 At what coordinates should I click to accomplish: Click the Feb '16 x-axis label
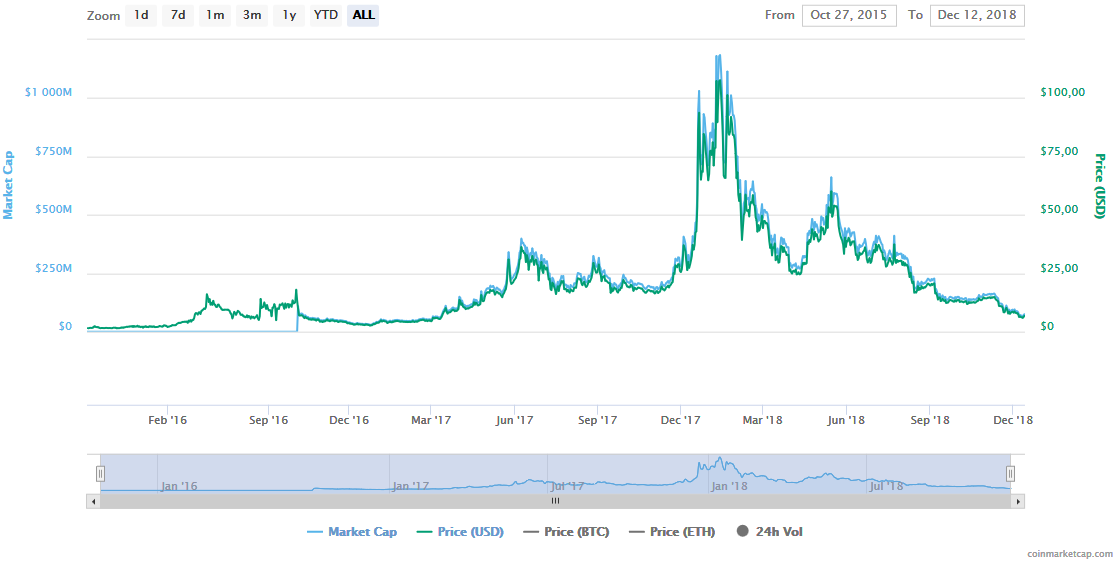click(x=167, y=421)
